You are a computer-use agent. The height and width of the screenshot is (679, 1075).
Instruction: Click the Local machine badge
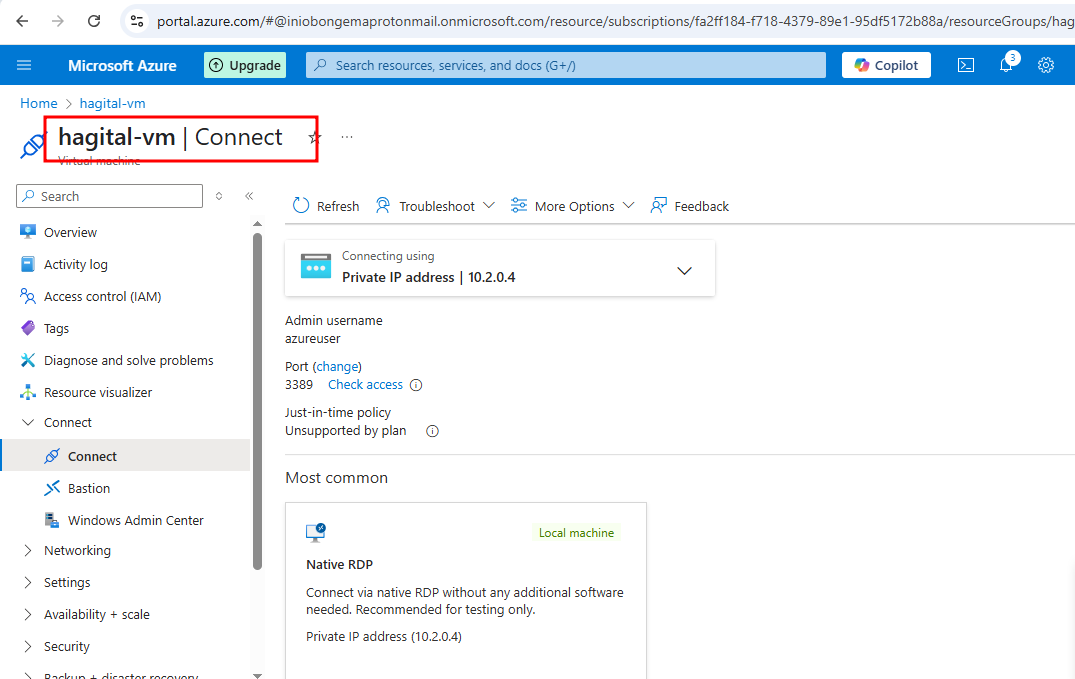pos(577,533)
